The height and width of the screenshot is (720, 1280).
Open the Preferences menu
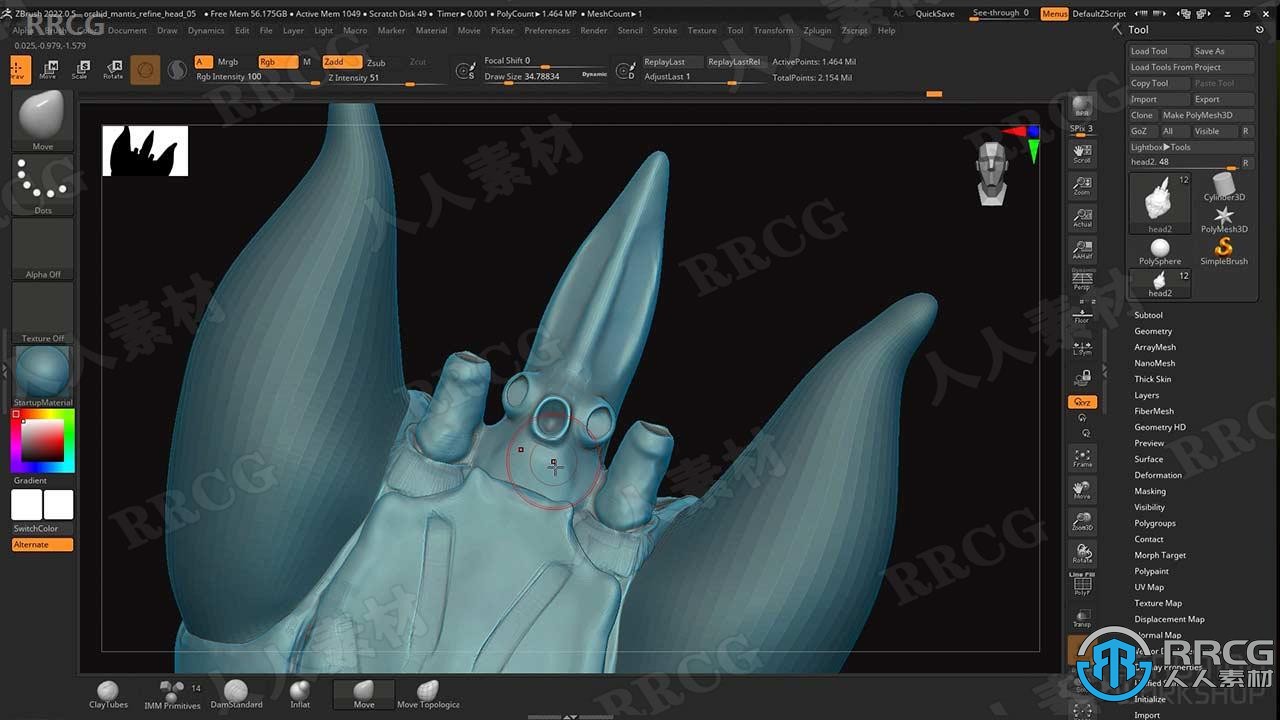547,30
